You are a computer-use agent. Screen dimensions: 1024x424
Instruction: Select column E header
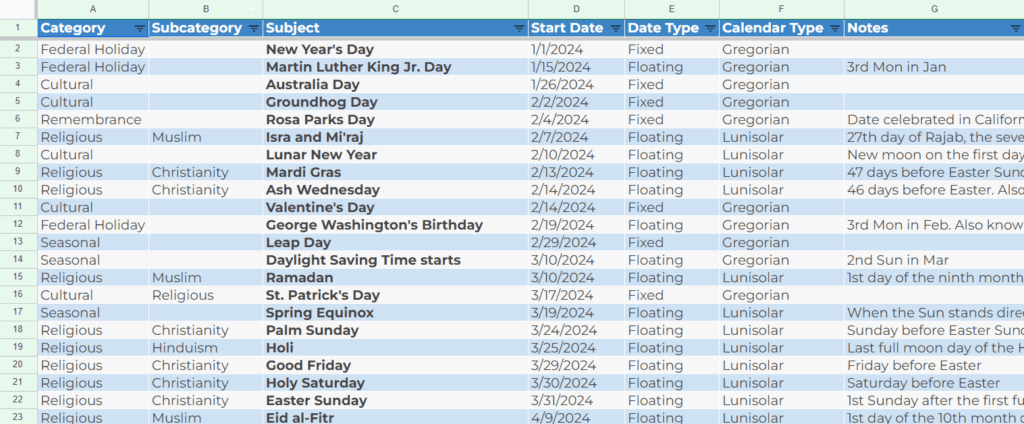[672, 9]
